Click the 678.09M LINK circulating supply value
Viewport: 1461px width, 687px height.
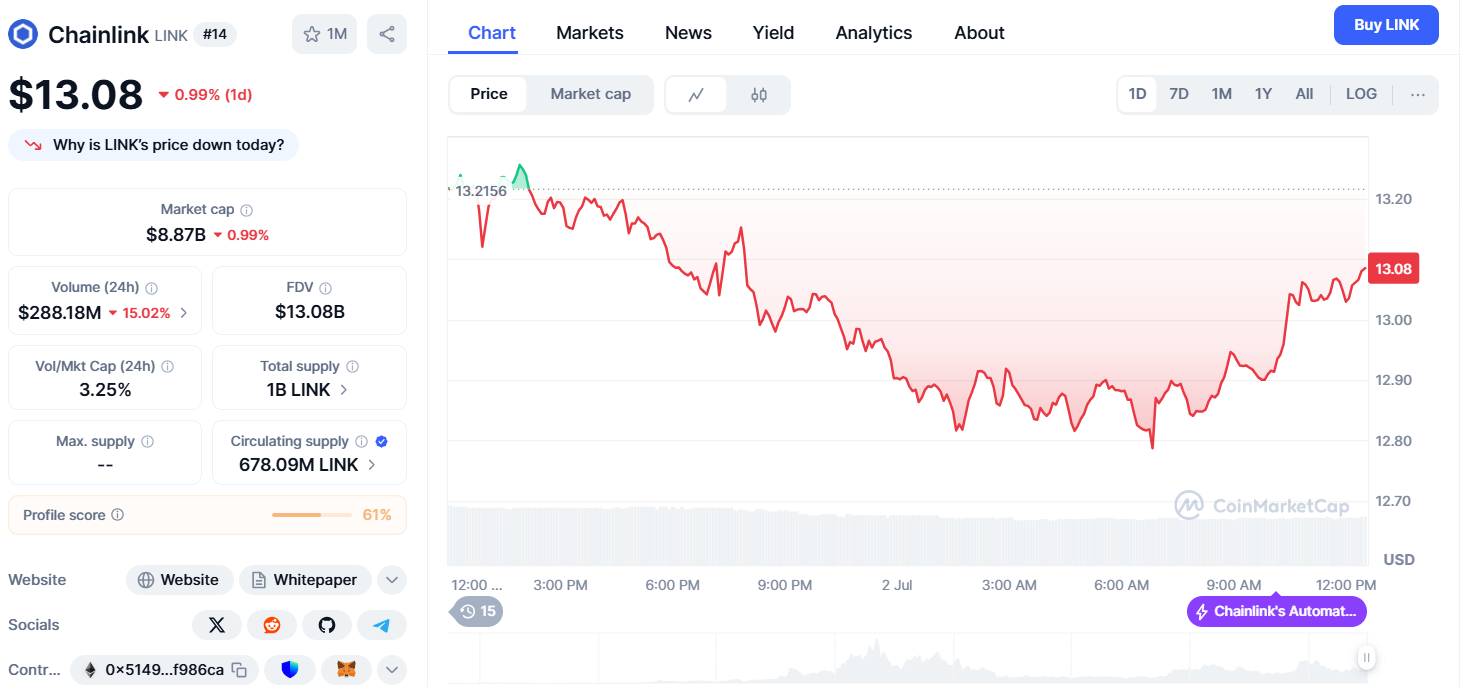(x=299, y=465)
